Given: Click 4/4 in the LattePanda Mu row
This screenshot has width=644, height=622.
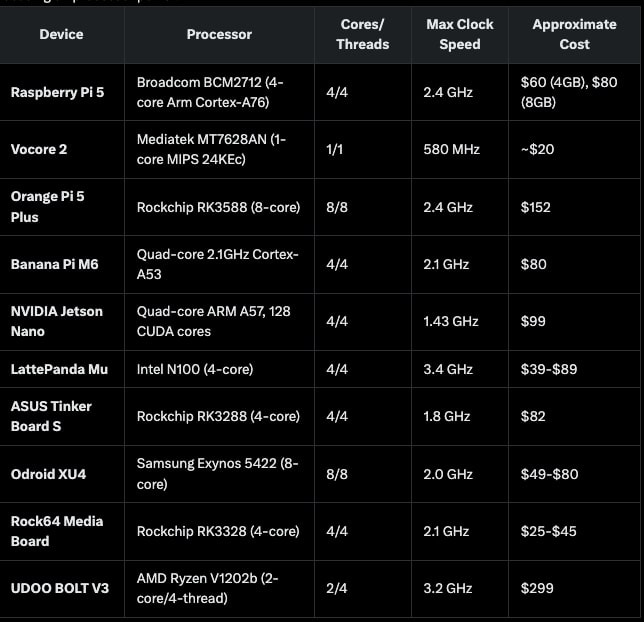Looking at the screenshot, I should pyautogui.click(x=337, y=369).
